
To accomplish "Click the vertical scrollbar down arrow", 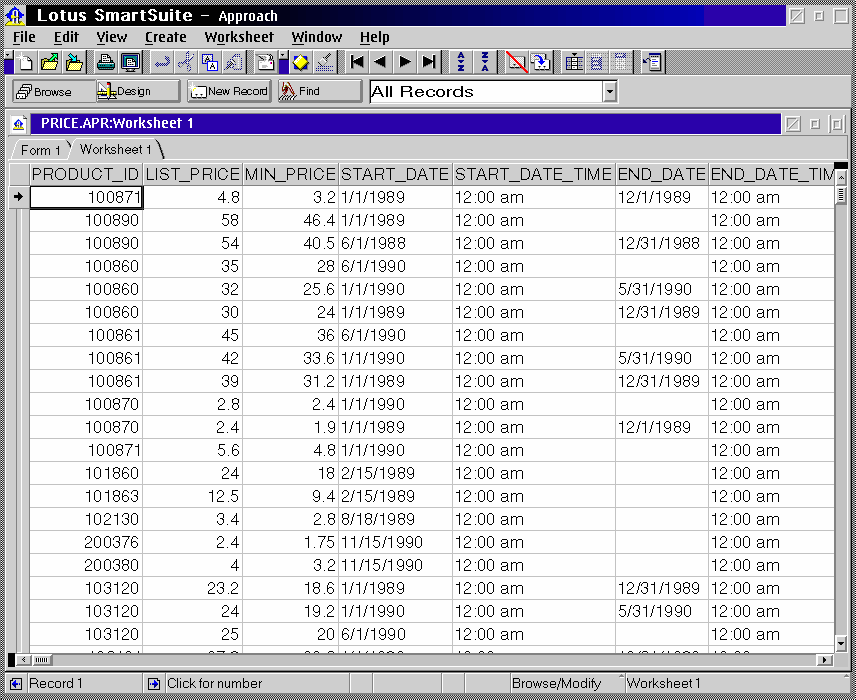I will click(841, 644).
